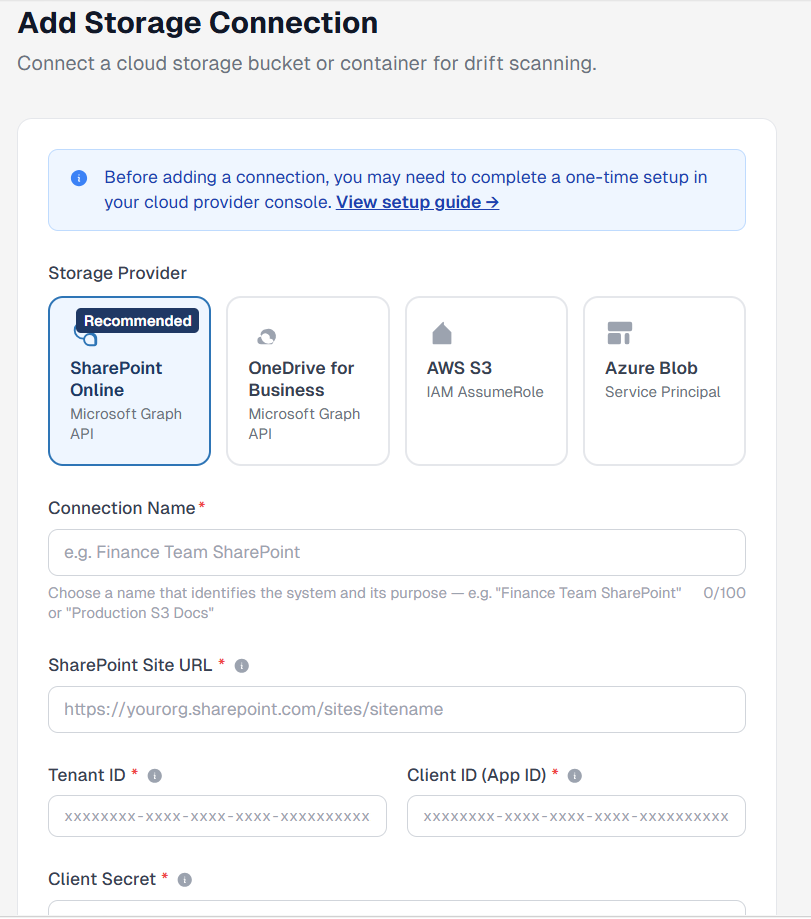Click the IAM AssumeRole subtitle text
Image resolution: width=811 pixels, height=919 pixels.
pyautogui.click(x=485, y=392)
